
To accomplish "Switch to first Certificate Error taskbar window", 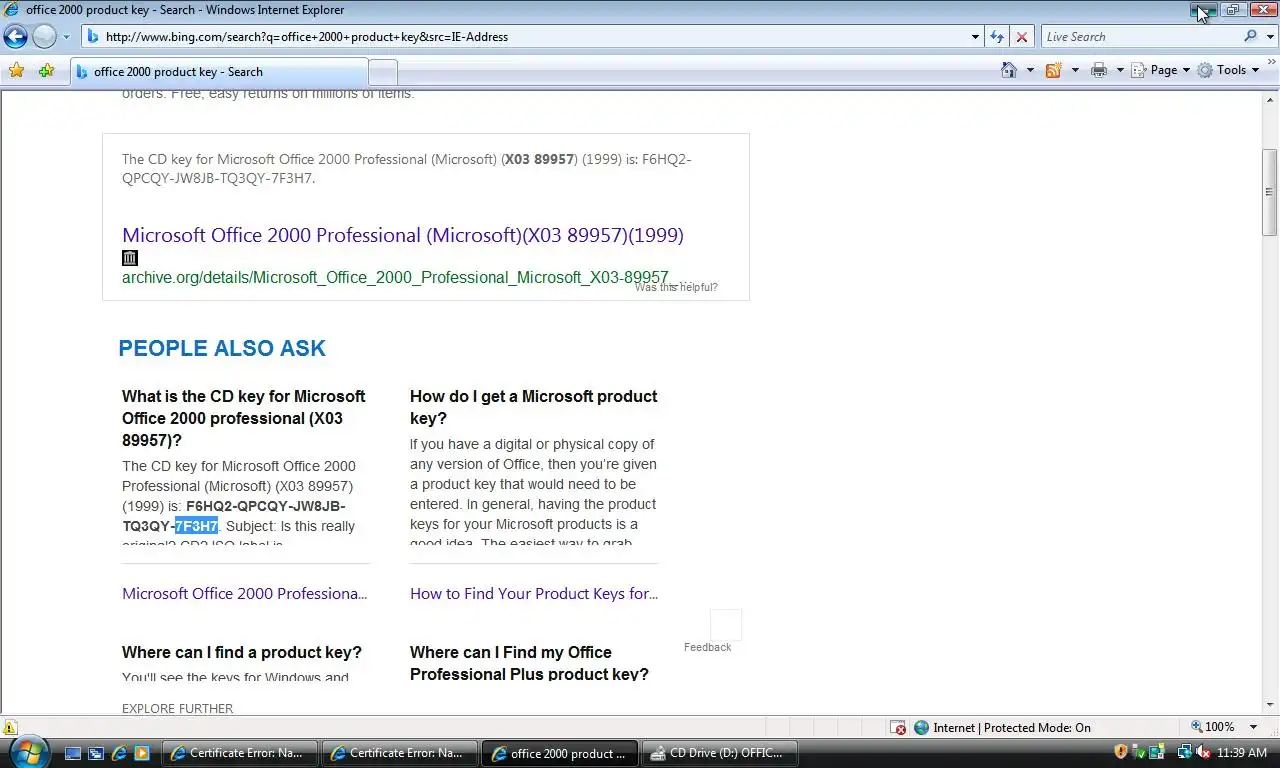I will pos(239,753).
